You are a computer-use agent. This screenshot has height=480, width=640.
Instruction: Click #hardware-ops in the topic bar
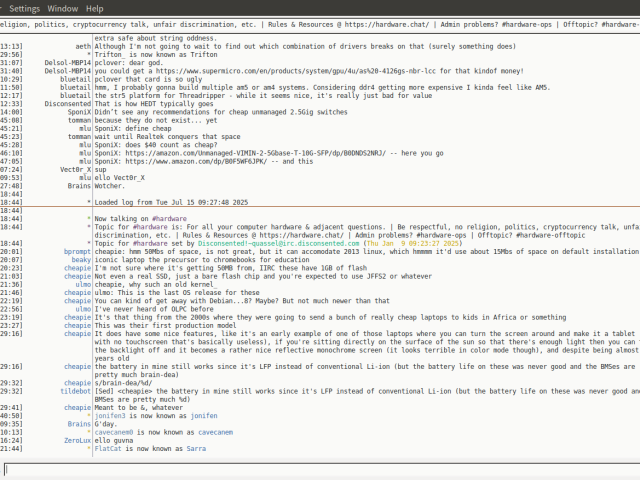click(x=527, y=24)
